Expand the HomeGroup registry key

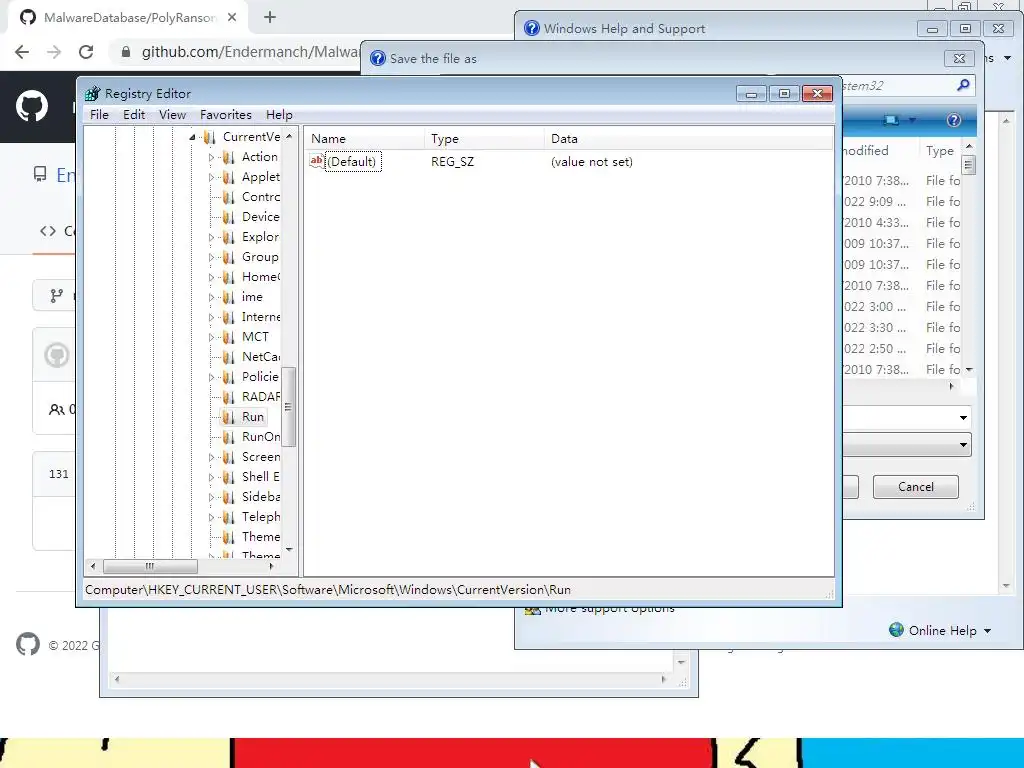[211, 278]
